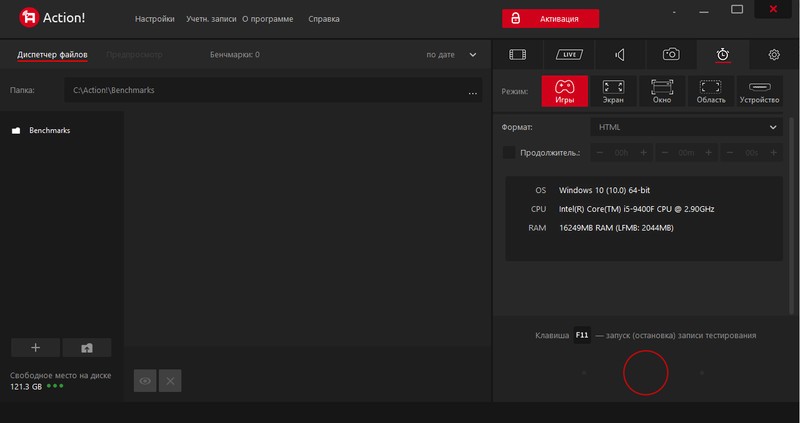This screenshot has height=423, width=800.
Task: Select the Игры (gamepad) recording mode
Action: click(x=565, y=91)
